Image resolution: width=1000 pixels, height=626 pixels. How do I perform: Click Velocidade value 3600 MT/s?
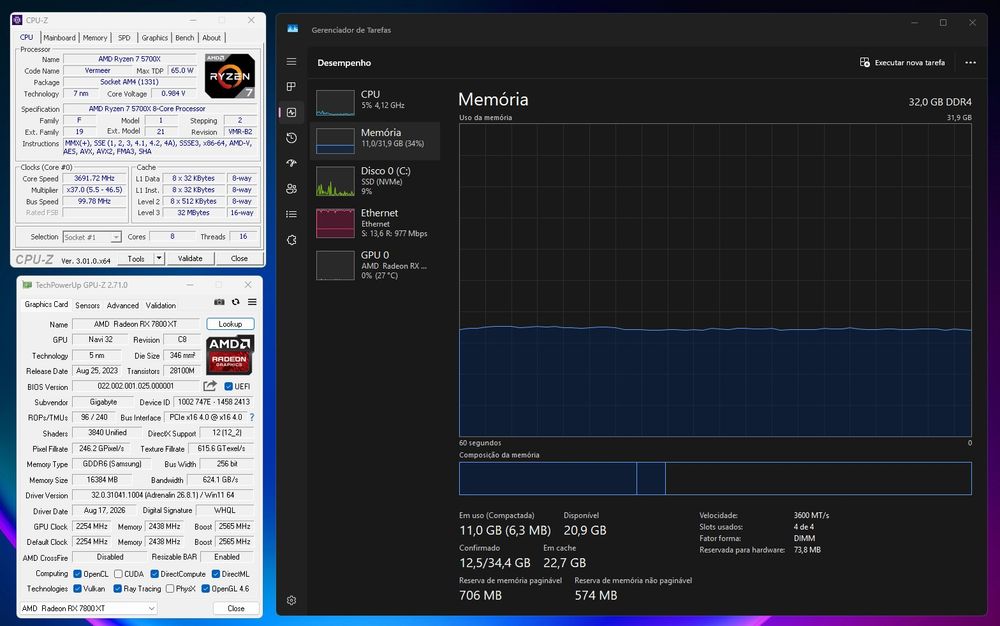point(811,515)
